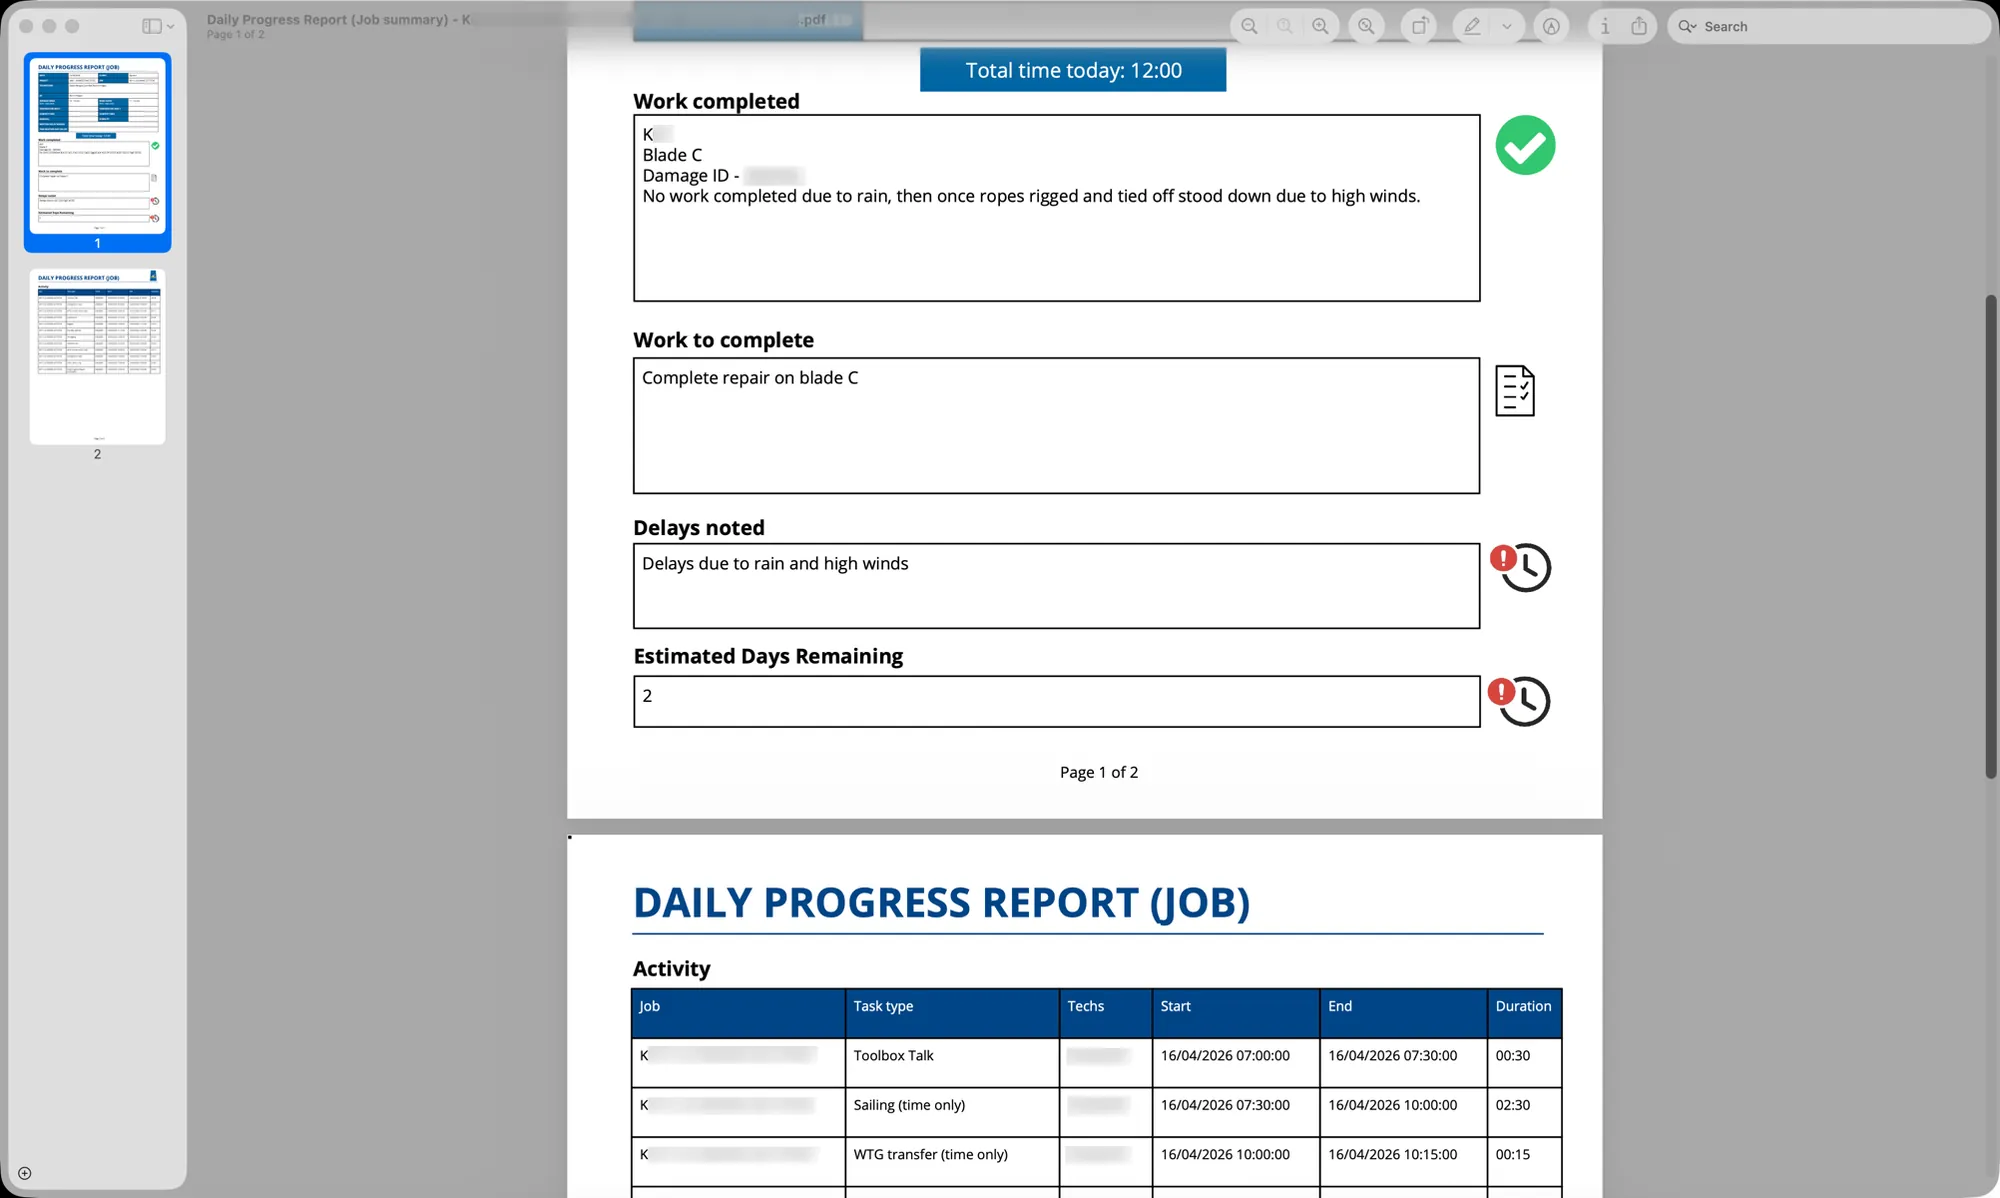Click the document title in the title bar
The image size is (2000, 1198).
coord(338,19)
